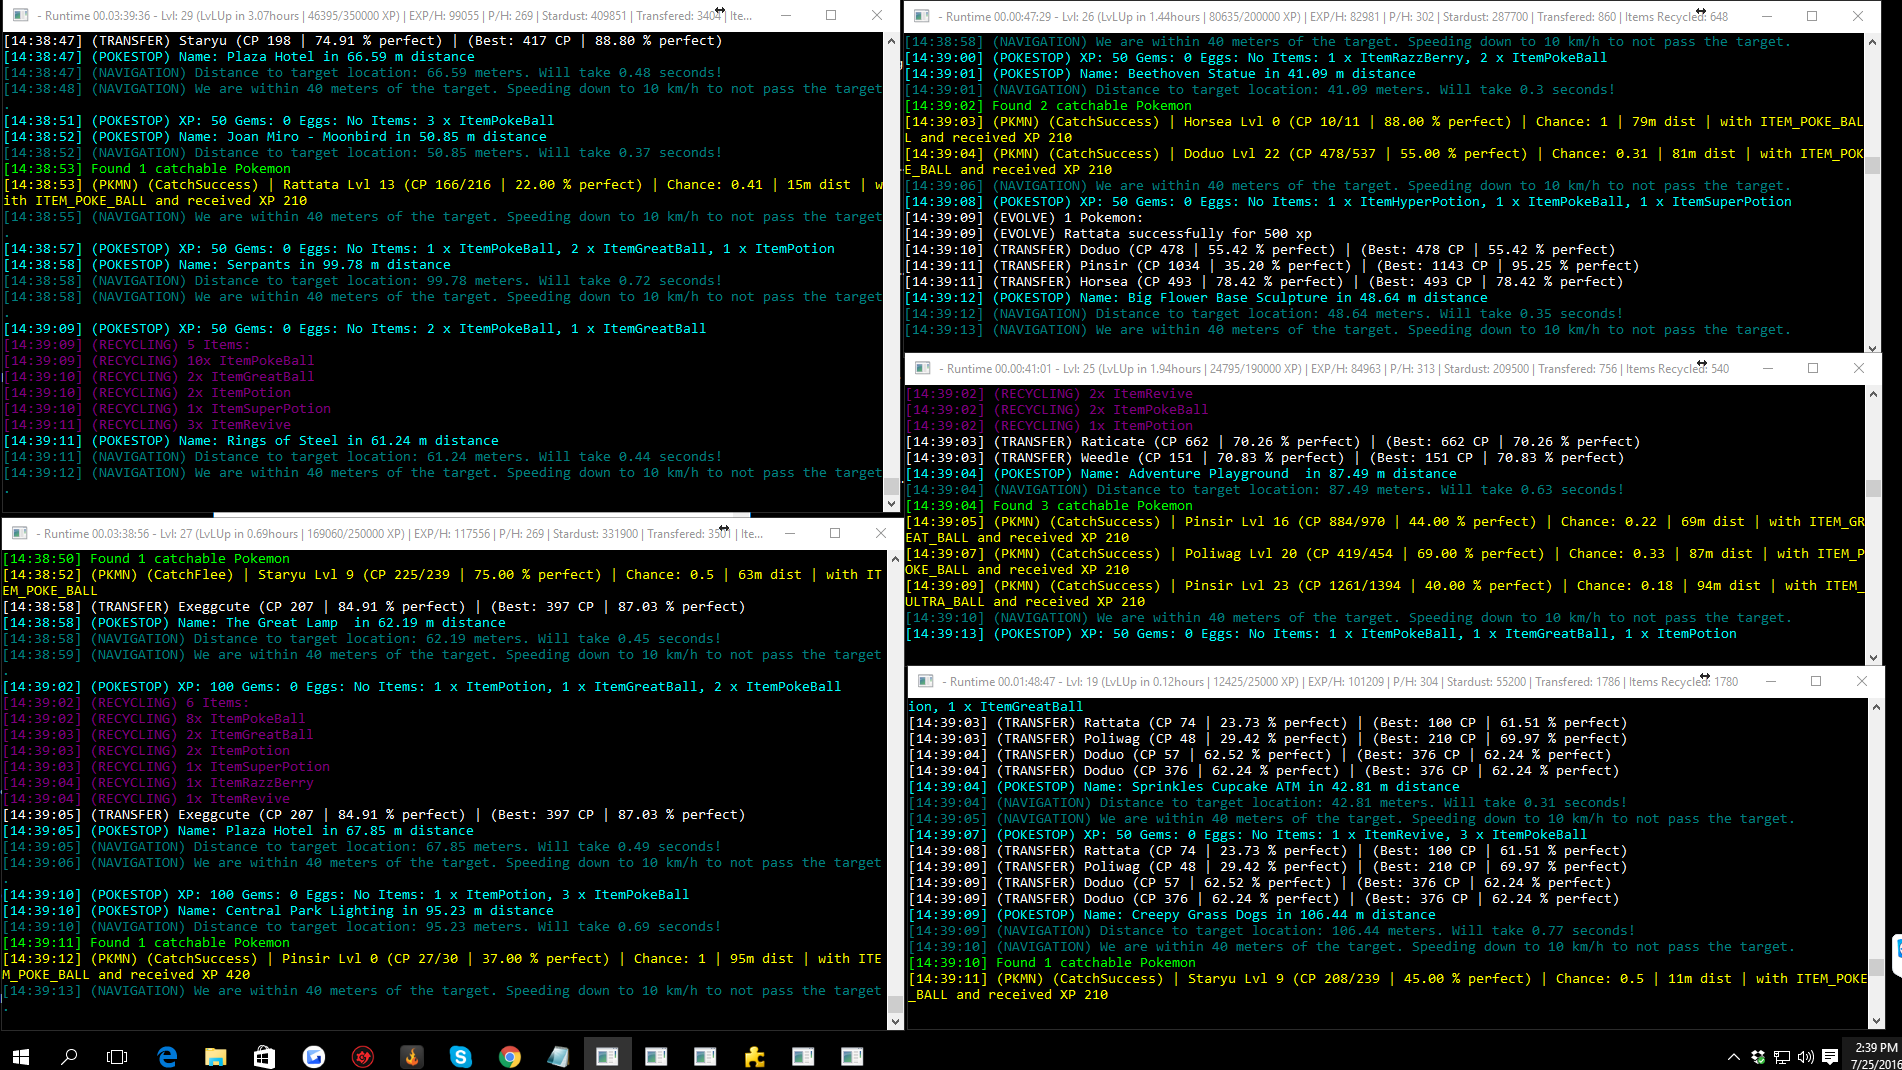
Task: Open the round Google G taskbar app
Action: click(314, 1056)
